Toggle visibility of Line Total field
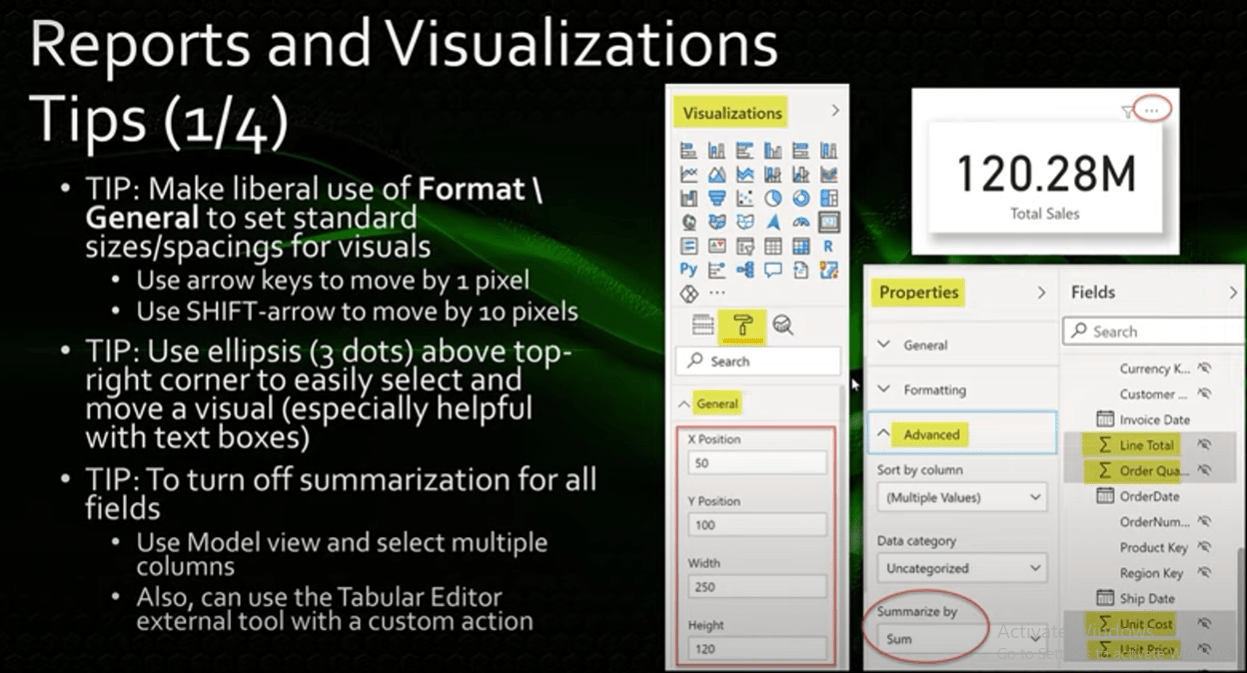 point(1204,445)
